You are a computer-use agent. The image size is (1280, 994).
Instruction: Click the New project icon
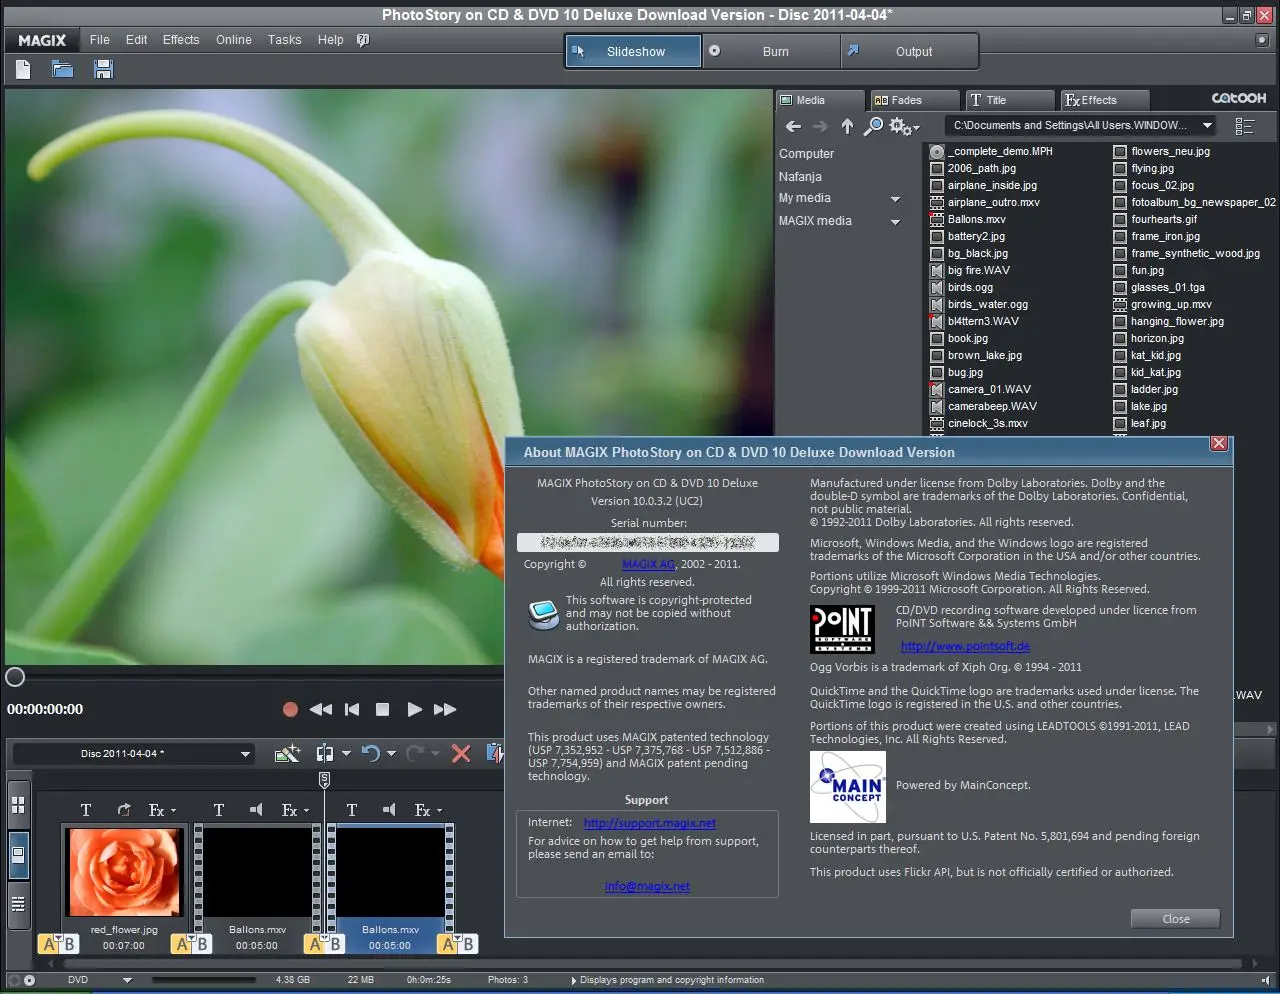pyautogui.click(x=23, y=69)
